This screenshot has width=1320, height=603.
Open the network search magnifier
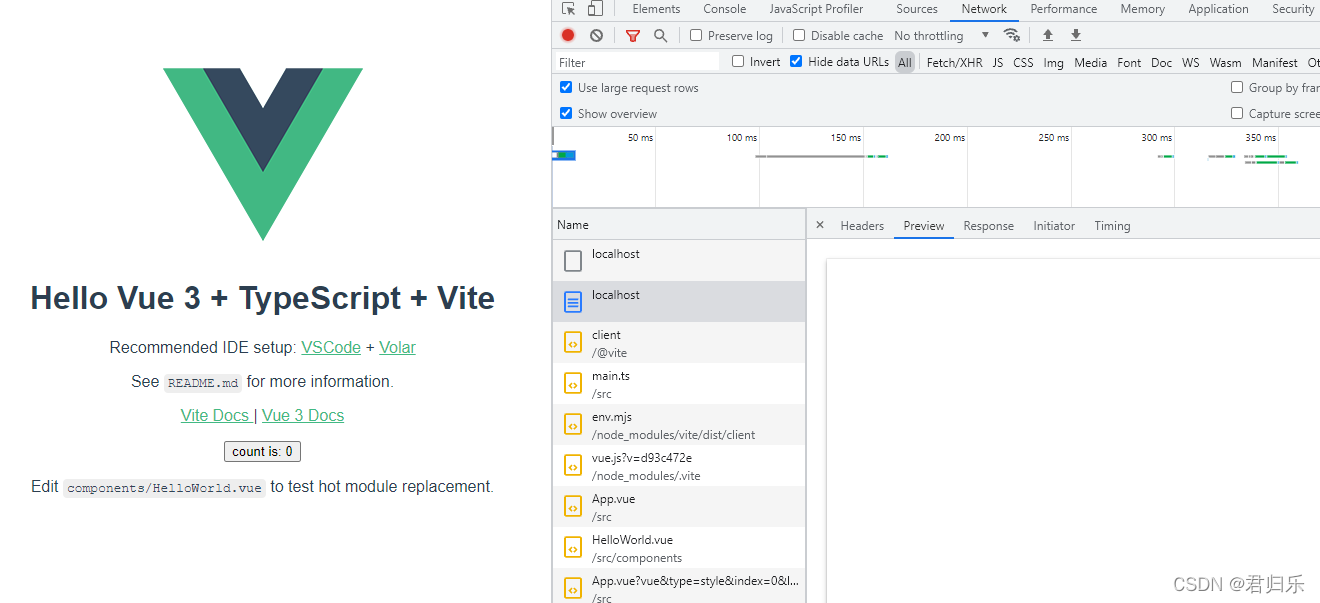pos(660,35)
